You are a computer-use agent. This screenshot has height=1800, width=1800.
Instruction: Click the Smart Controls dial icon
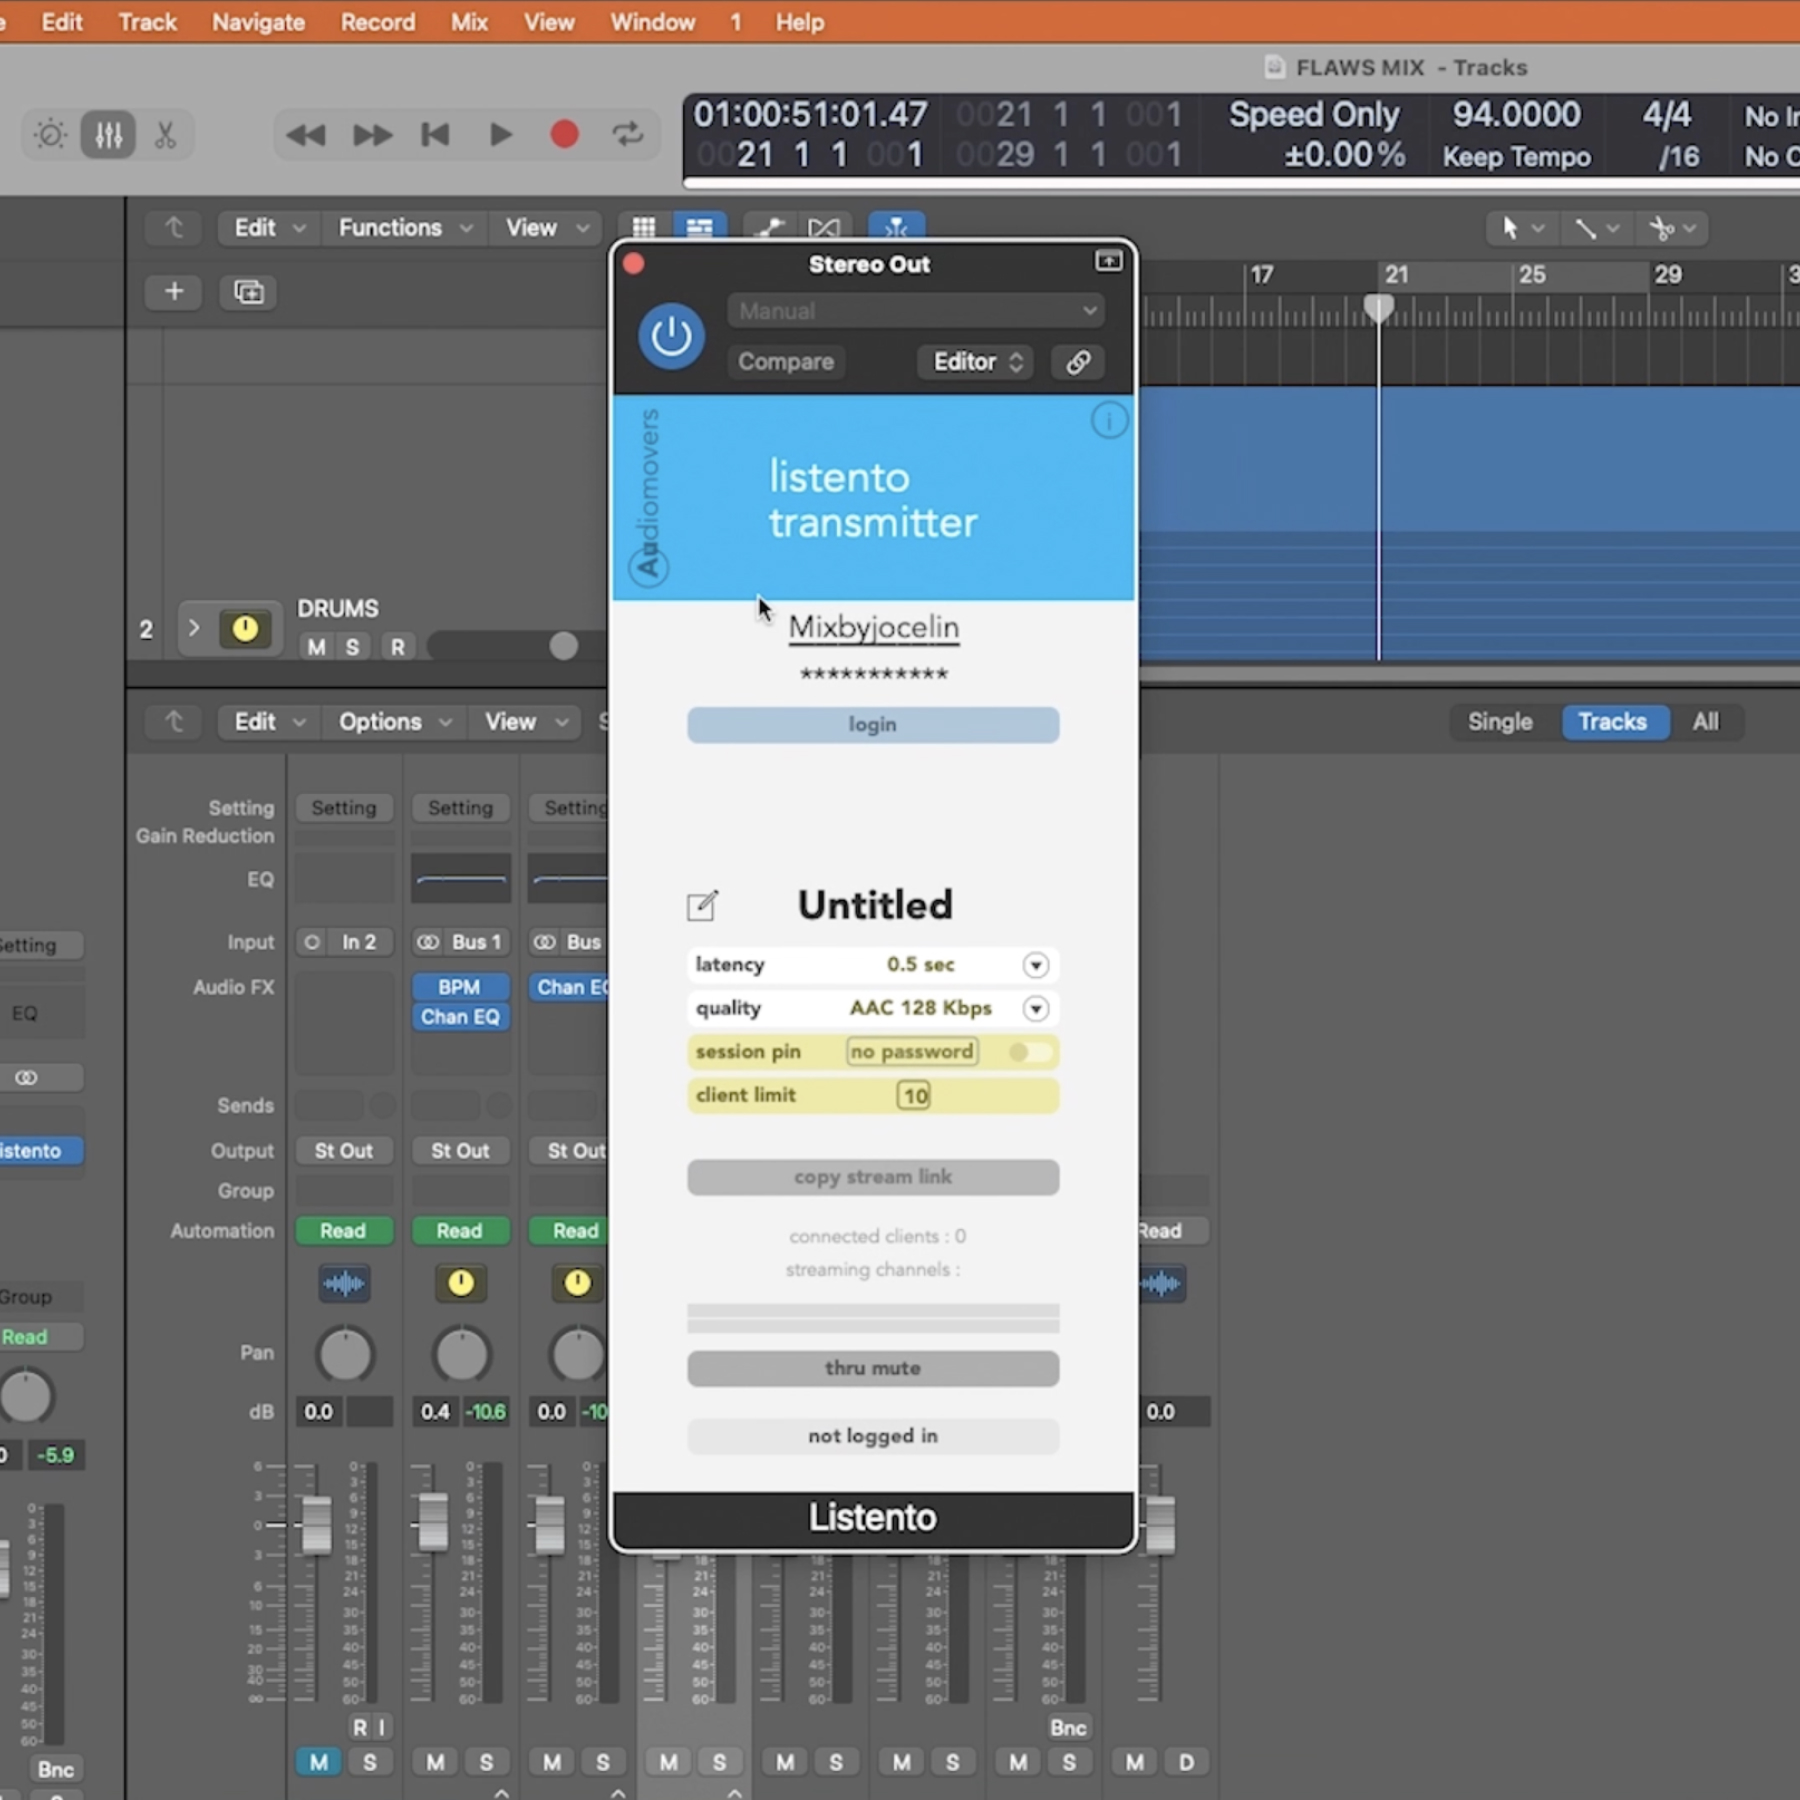click(50, 135)
